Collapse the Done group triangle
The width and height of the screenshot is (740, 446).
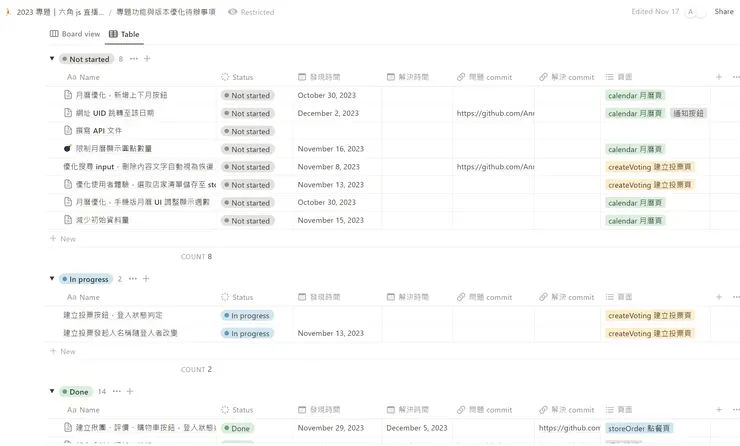click(52, 391)
